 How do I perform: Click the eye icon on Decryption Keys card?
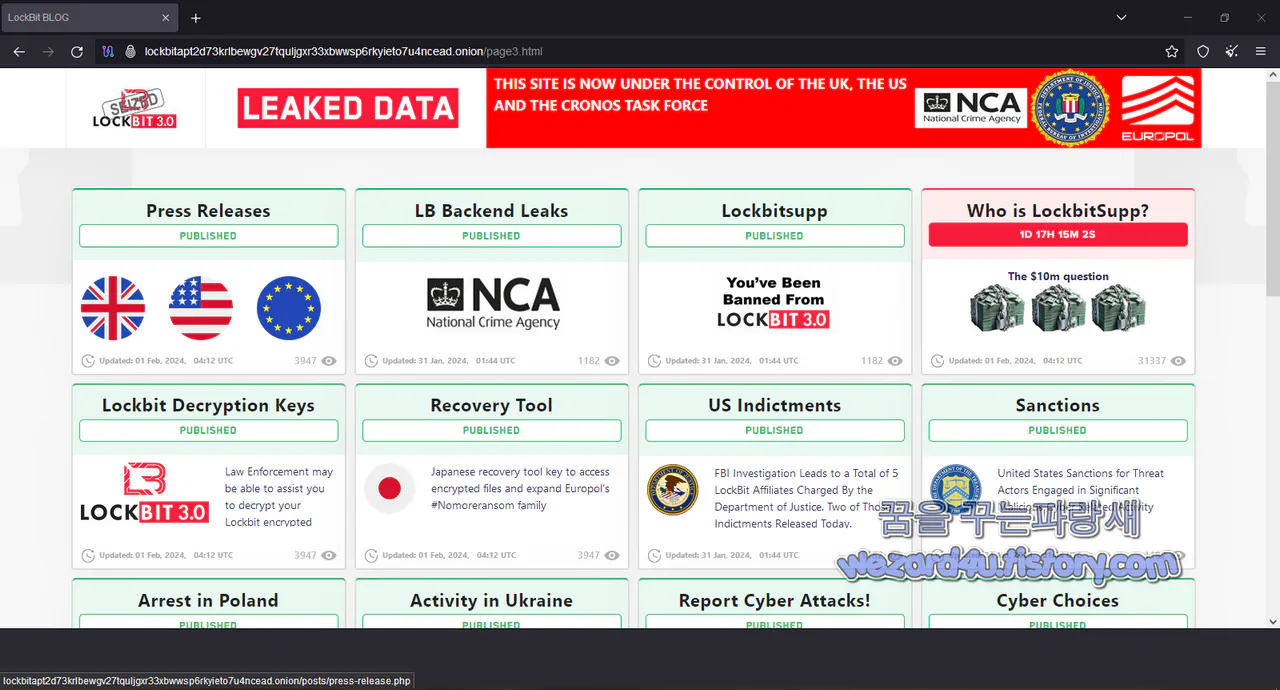[x=329, y=555]
